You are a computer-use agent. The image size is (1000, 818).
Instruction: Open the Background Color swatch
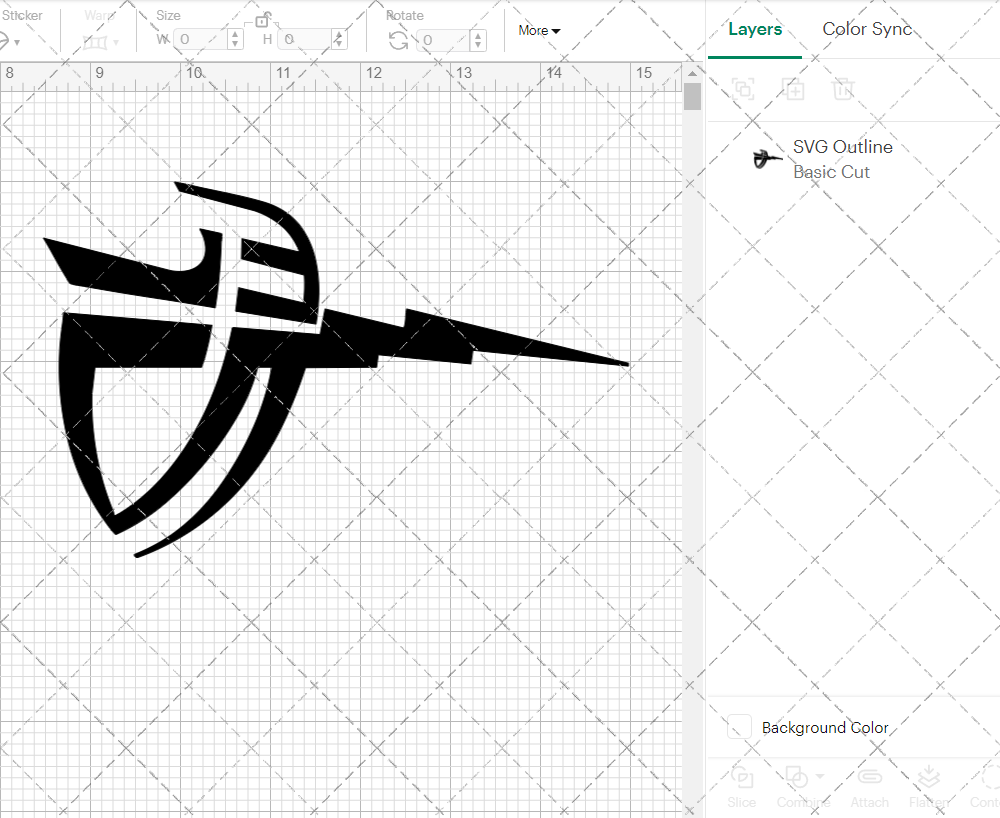pyautogui.click(x=738, y=727)
